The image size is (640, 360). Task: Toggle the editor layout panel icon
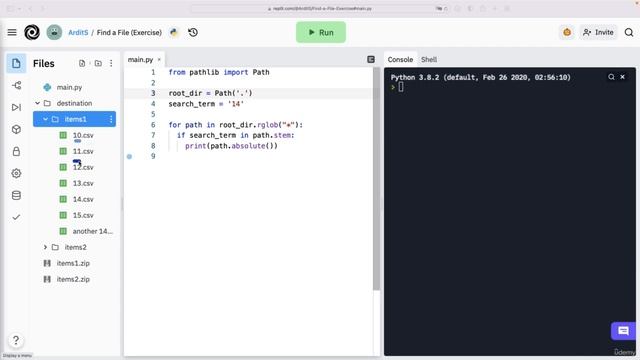pos(371,60)
